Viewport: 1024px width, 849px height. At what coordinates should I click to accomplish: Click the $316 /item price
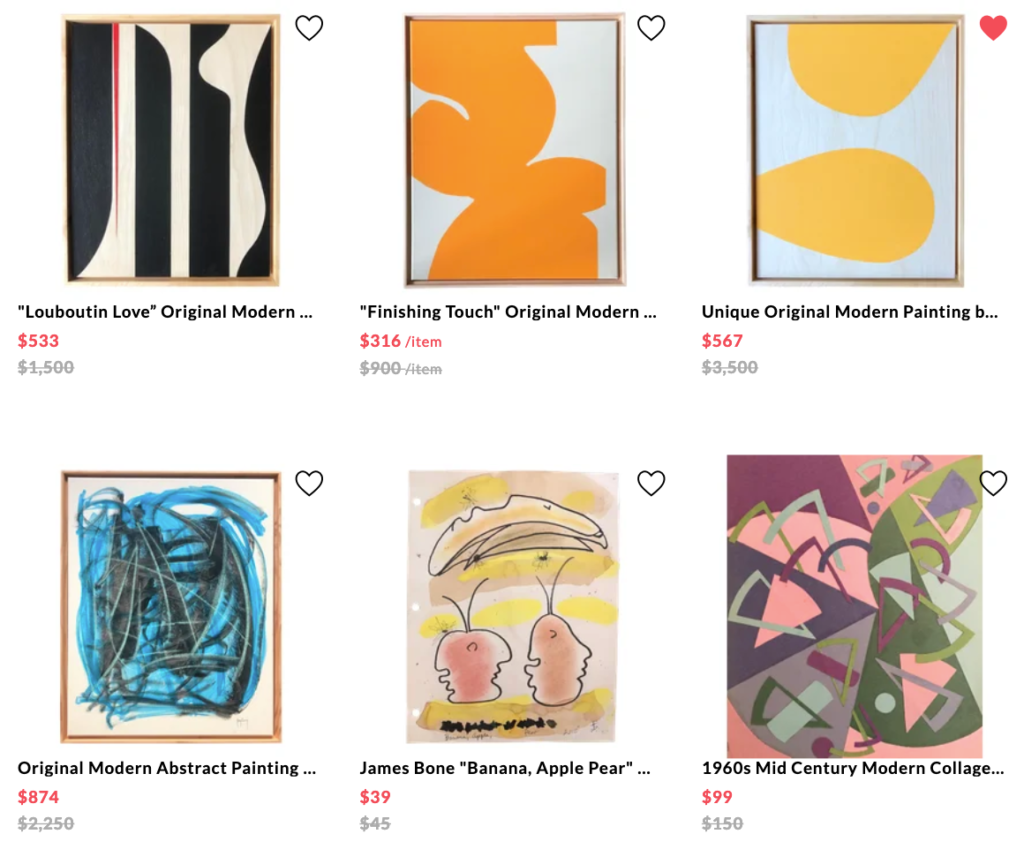[400, 341]
